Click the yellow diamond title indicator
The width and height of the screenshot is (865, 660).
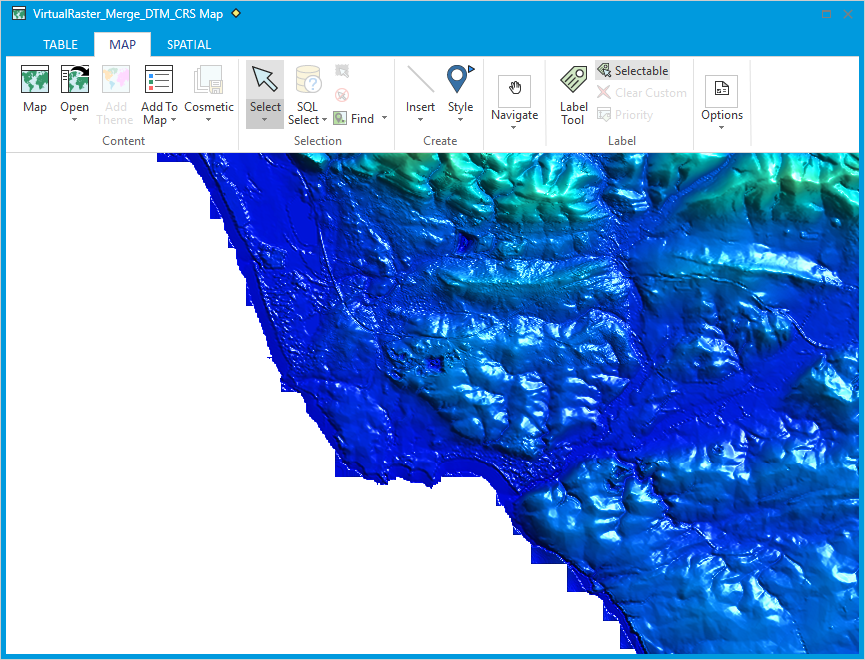tap(236, 13)
